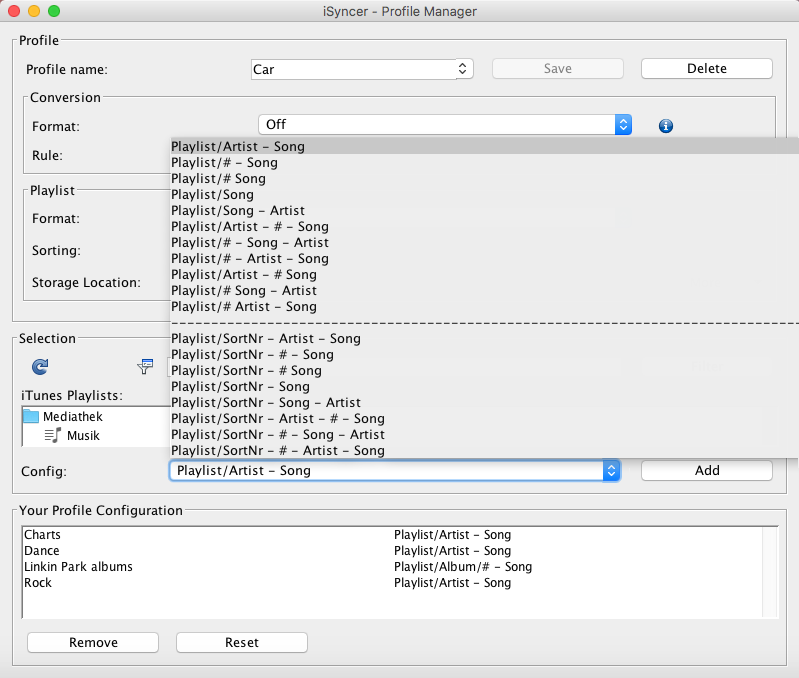Choose 'Playlist/Song – Artist' option
The image size is (799, 678).
click(484, 210)
